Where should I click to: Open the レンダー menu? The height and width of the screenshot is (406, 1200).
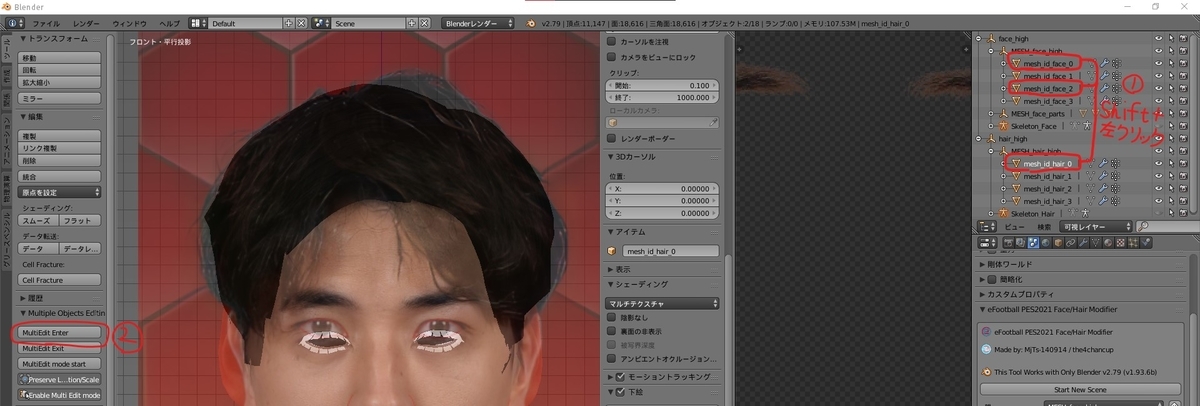point(86,22)
